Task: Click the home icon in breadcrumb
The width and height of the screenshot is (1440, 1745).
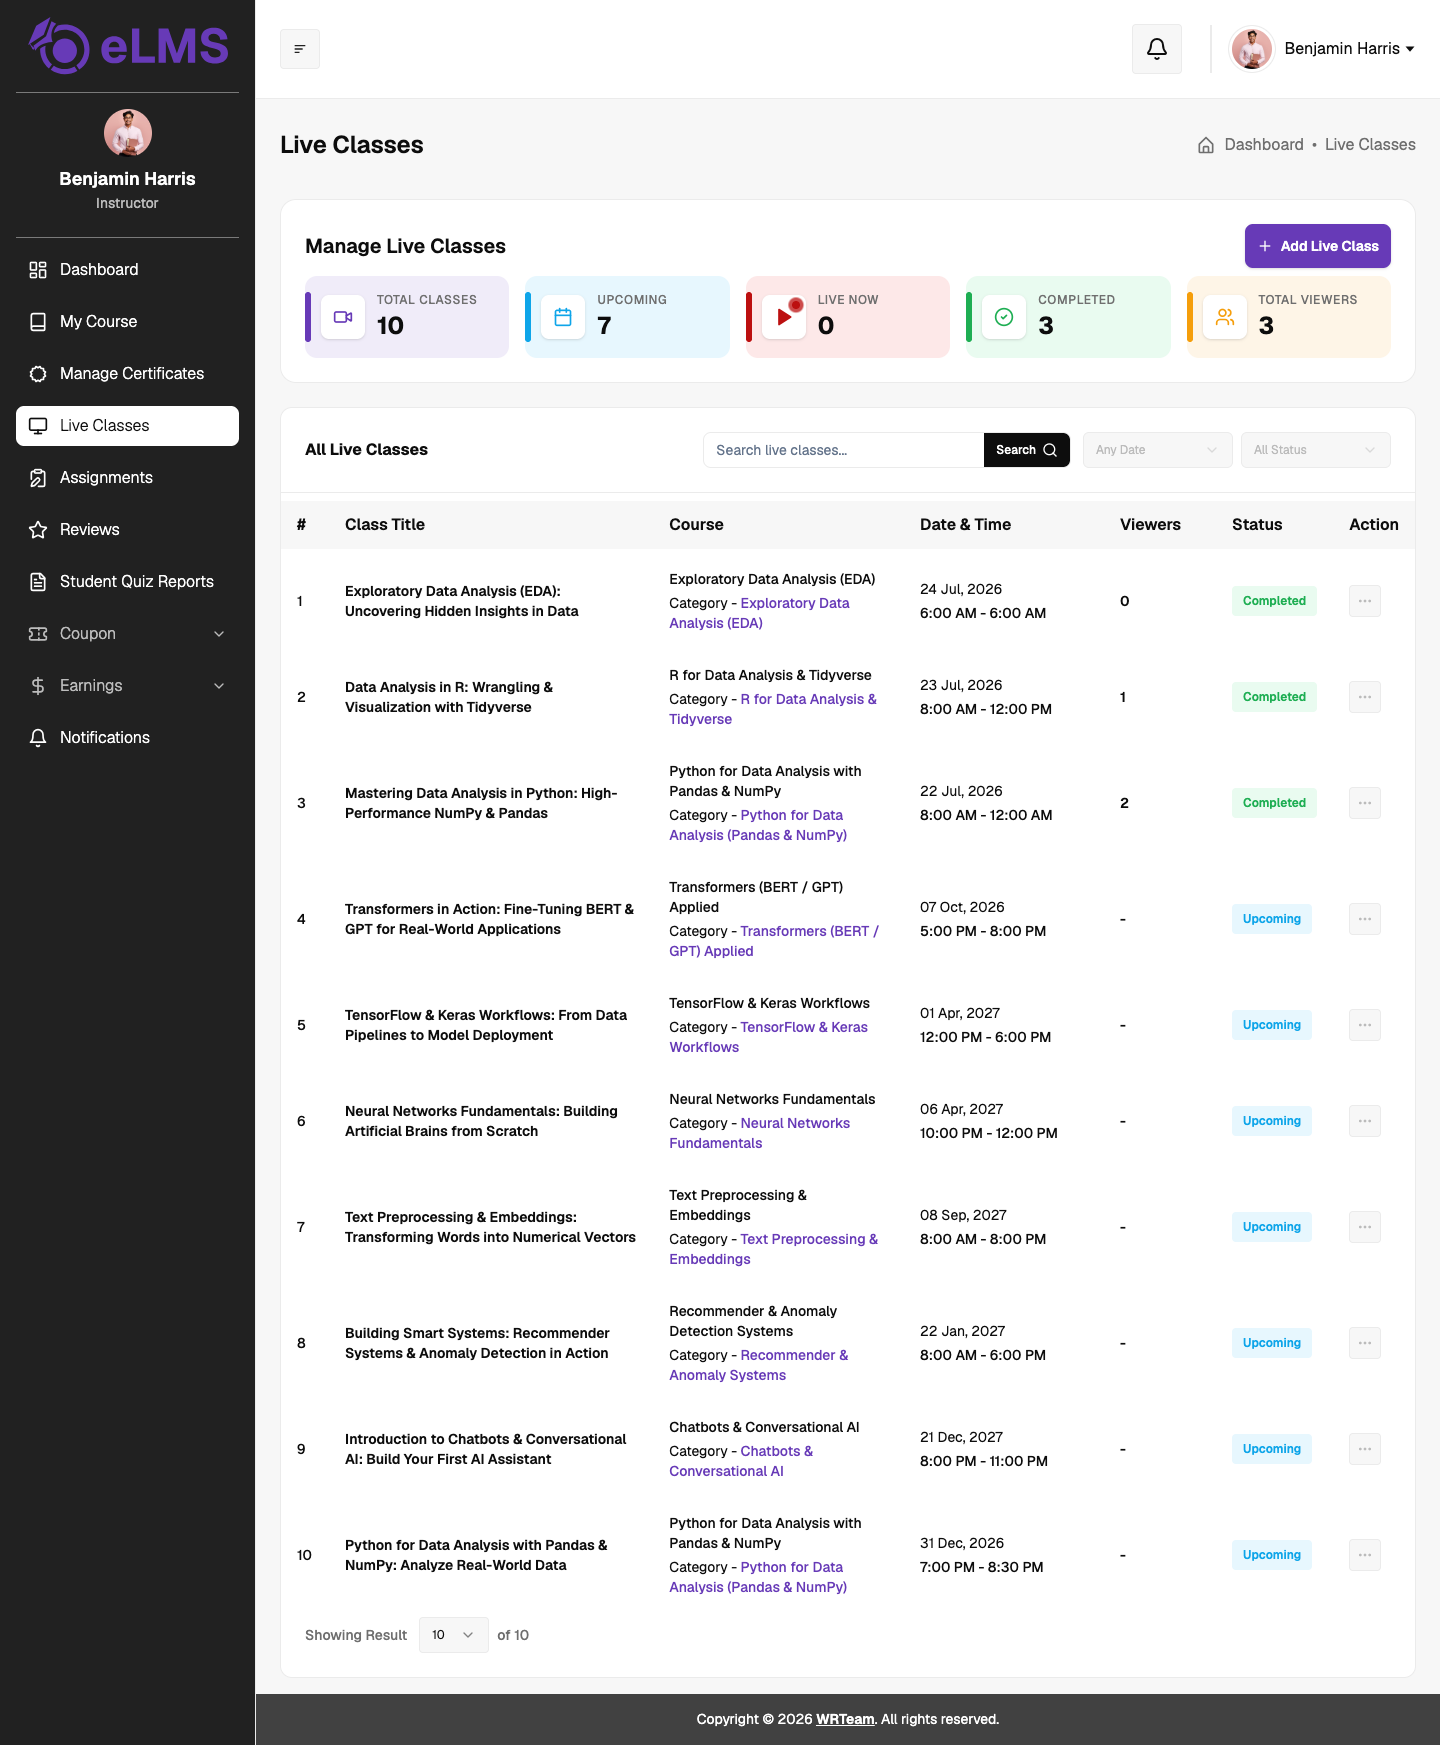Action: click(x=1206, y=145)
